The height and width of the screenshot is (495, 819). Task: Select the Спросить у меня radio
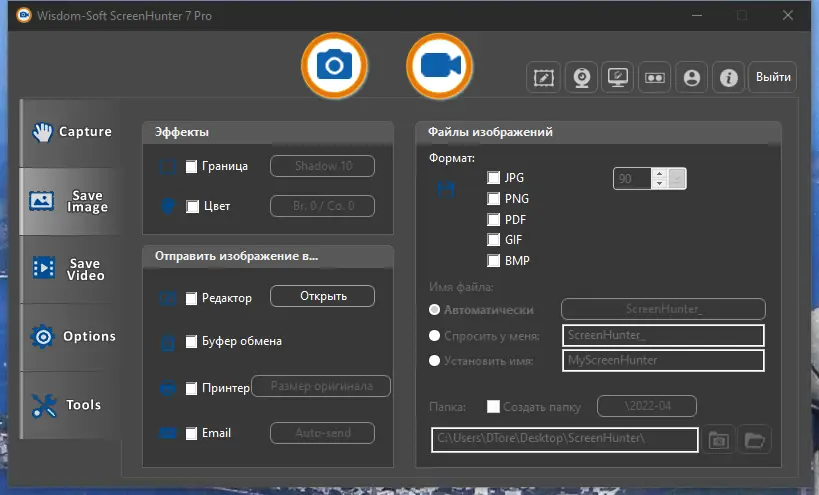[x=434, y=335]
